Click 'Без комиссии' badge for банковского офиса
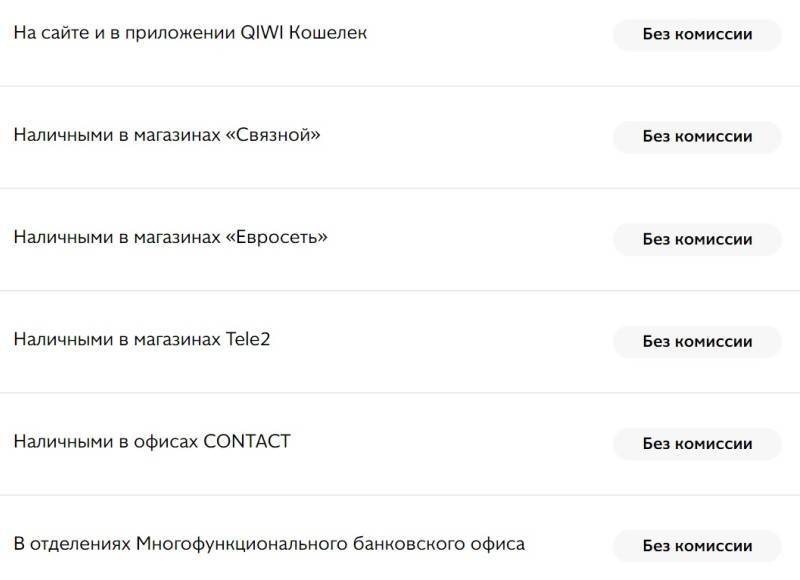800x580 pixels. point(697,546)
